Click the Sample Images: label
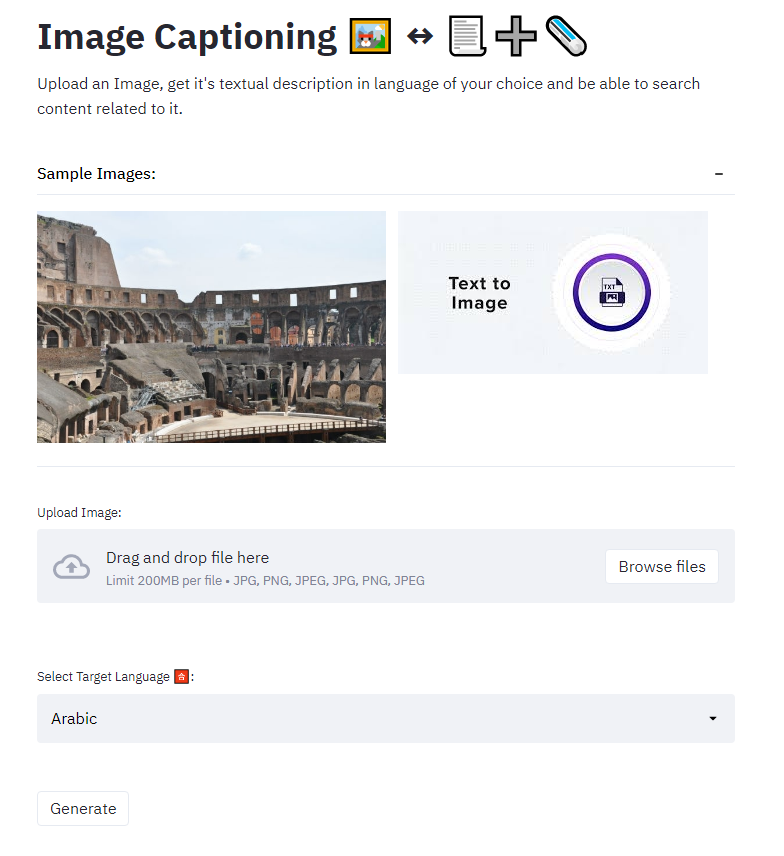784x856 pixels. coord(96,174)
